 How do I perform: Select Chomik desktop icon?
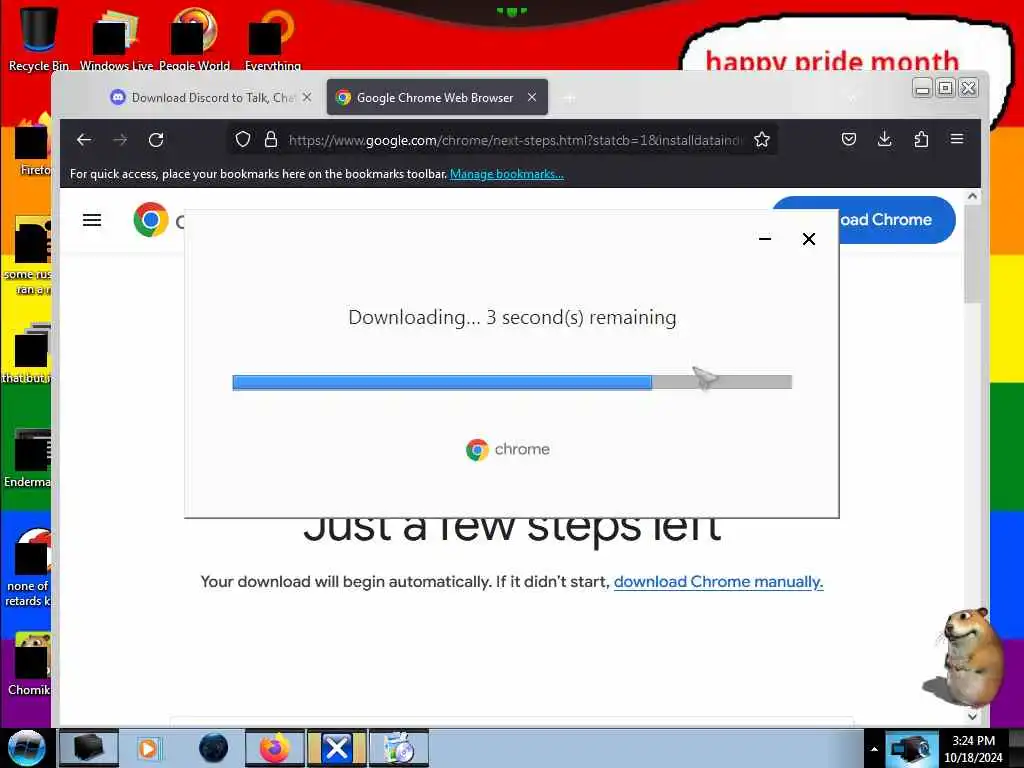coord(29,665)
